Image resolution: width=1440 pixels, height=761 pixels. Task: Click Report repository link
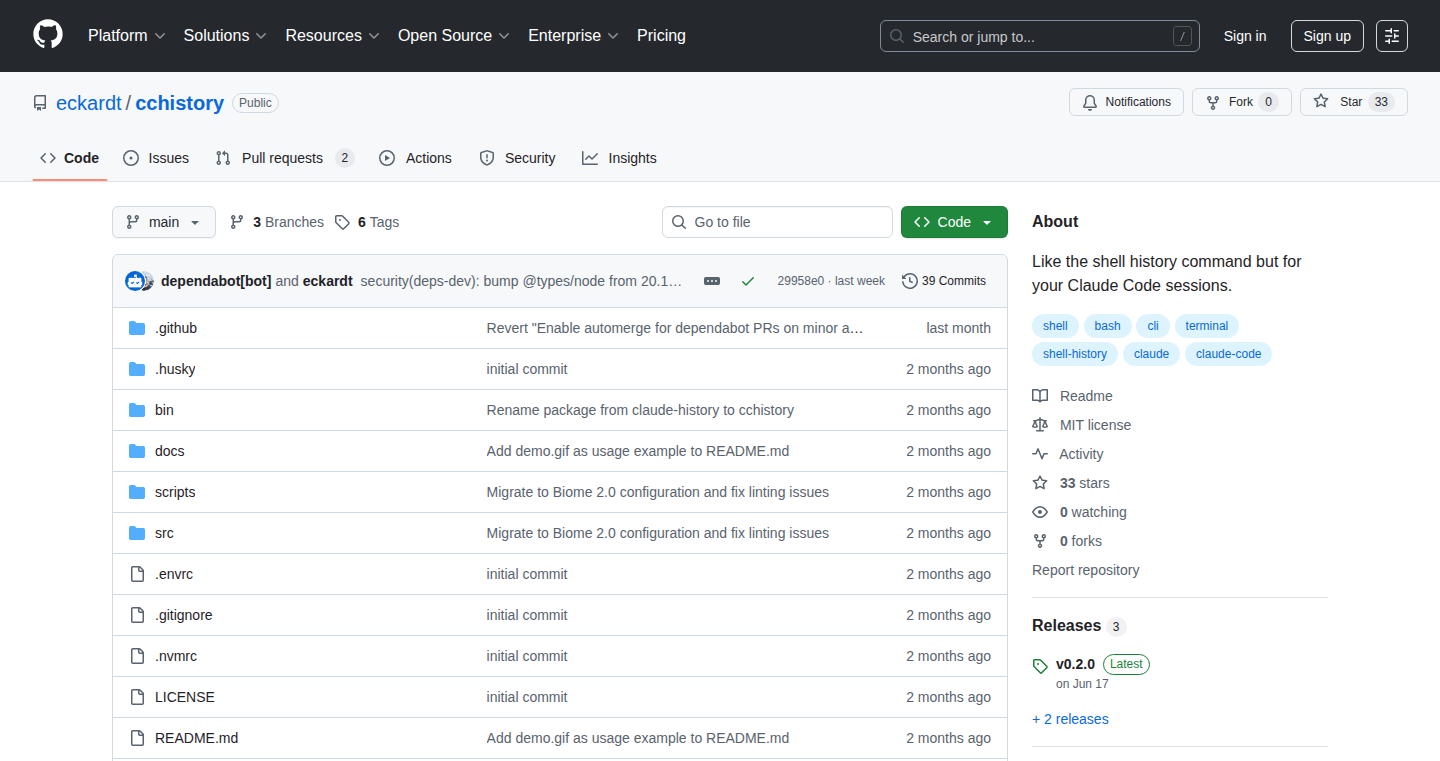[x=1085, y=570]
